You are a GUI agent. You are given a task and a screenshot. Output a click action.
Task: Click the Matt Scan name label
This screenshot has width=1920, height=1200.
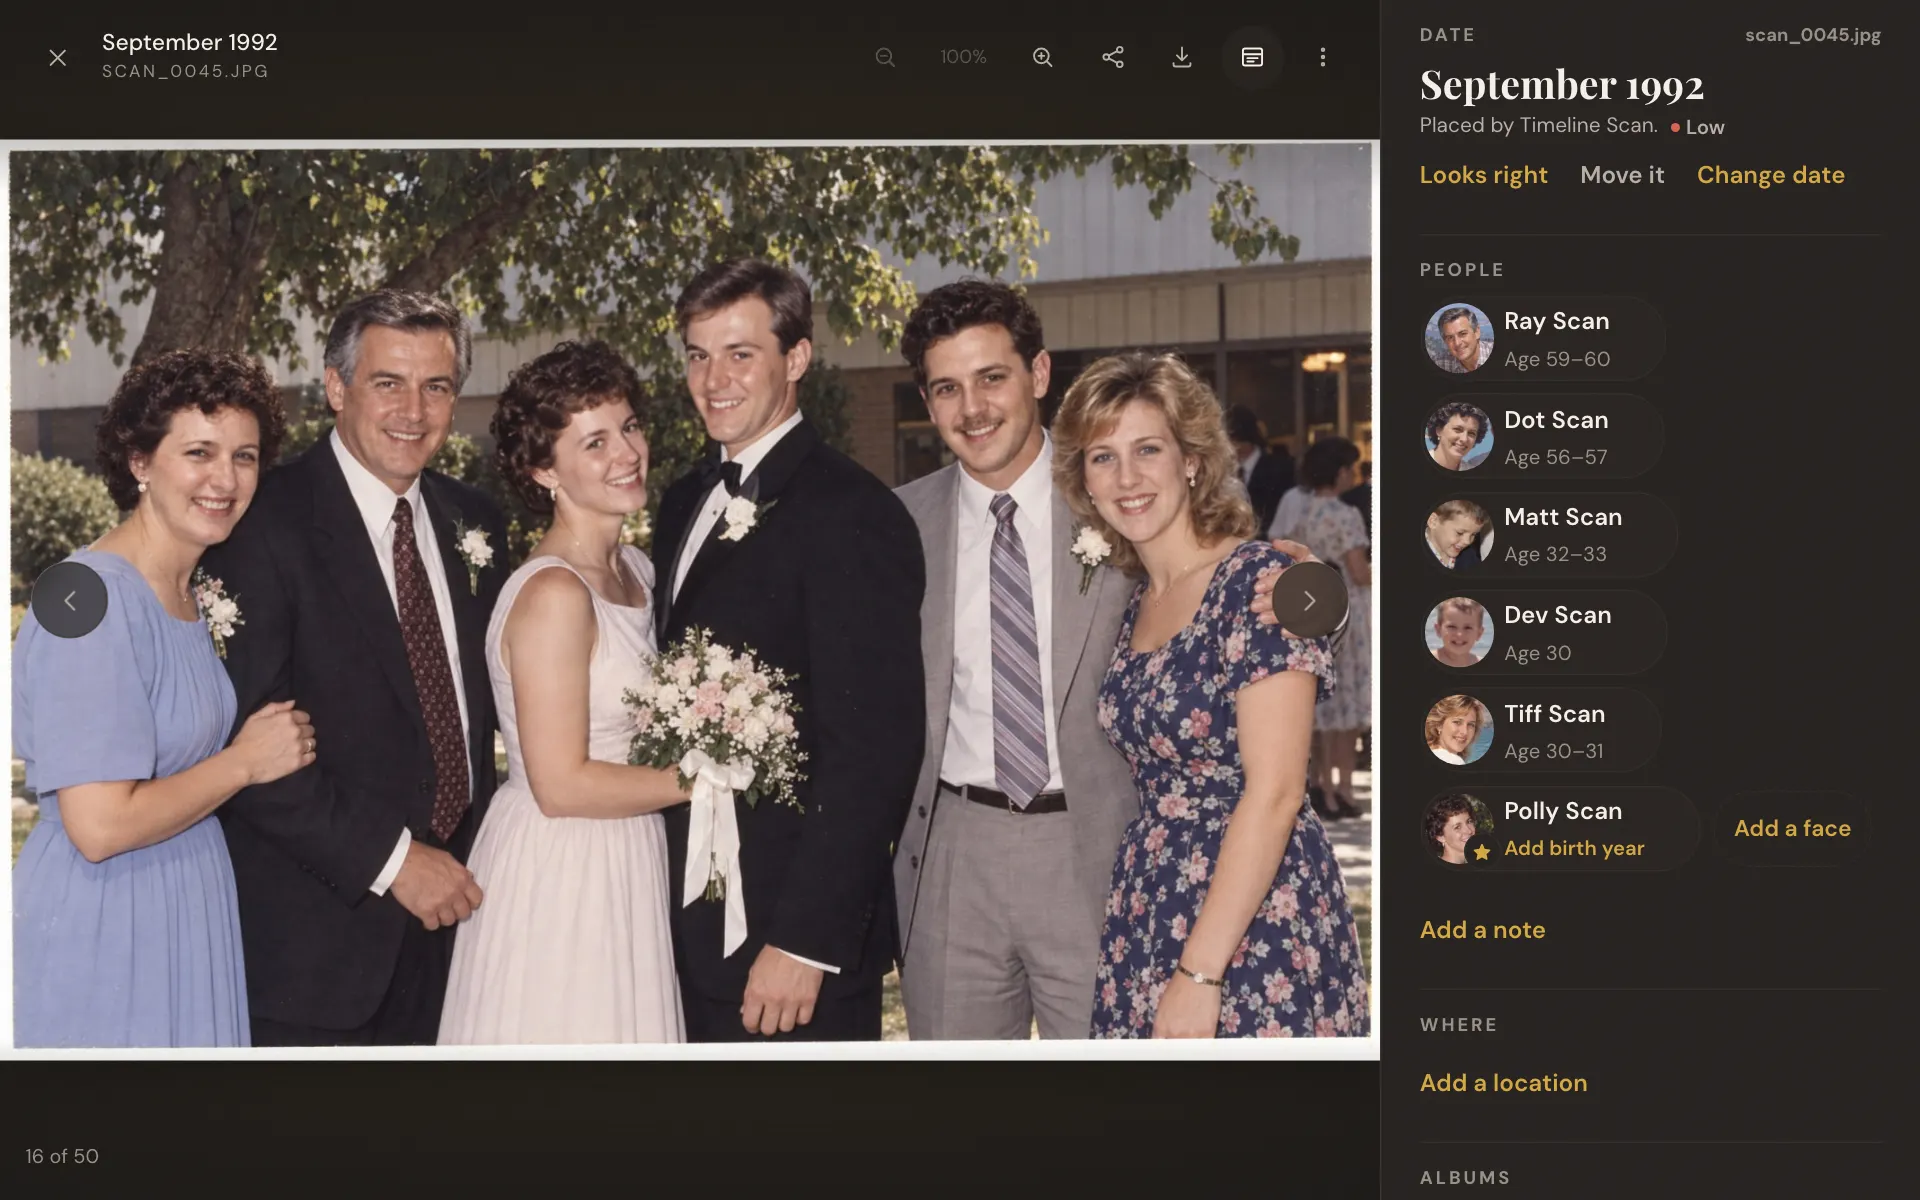click(1563, 517)
